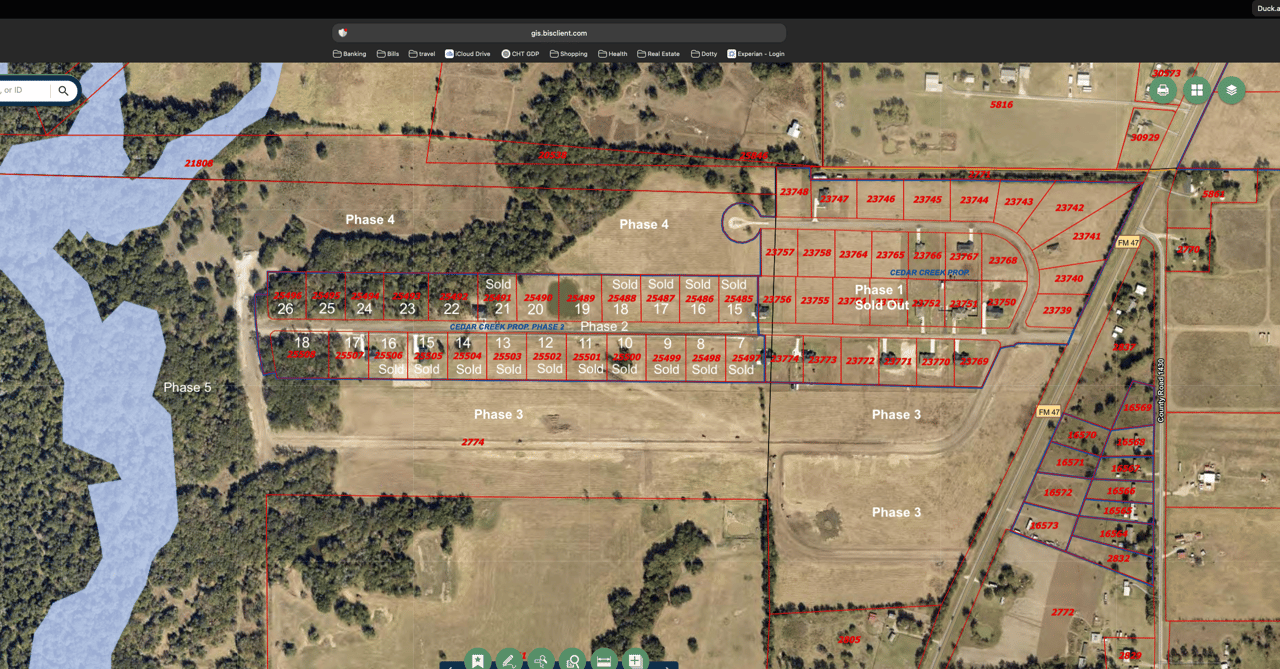Select parcel 21806 label

[x=199, y=163]
